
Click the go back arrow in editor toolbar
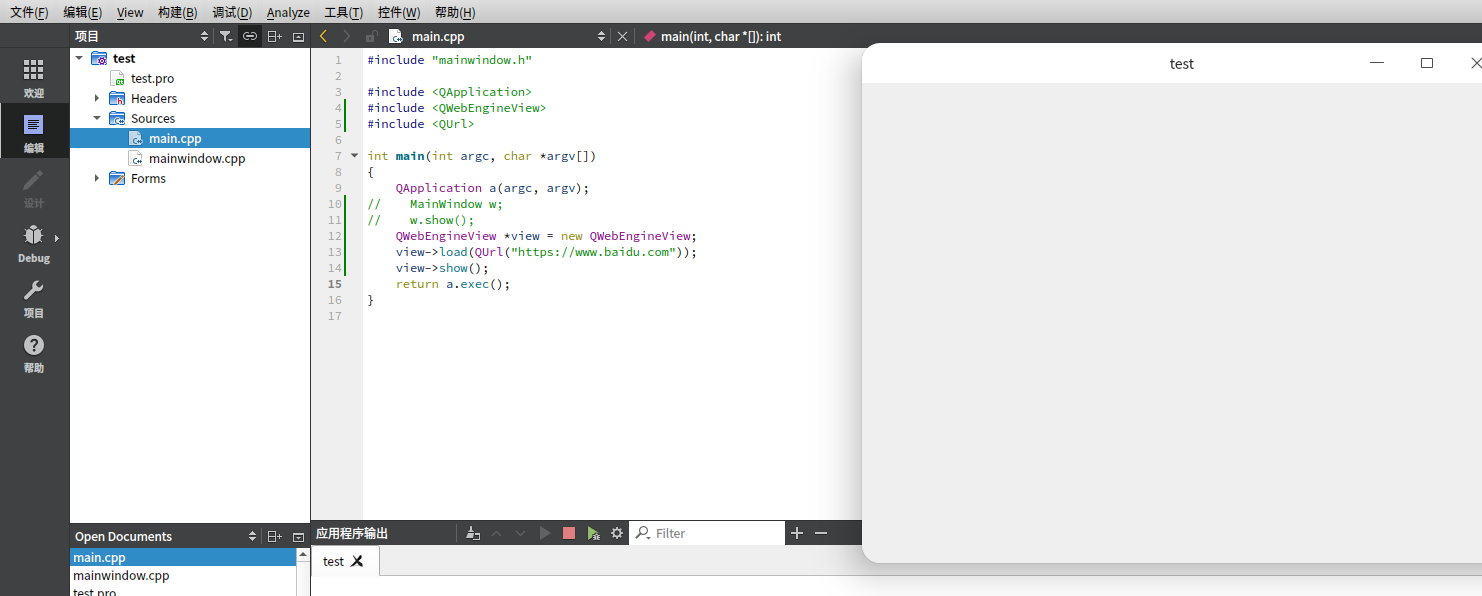323,36
